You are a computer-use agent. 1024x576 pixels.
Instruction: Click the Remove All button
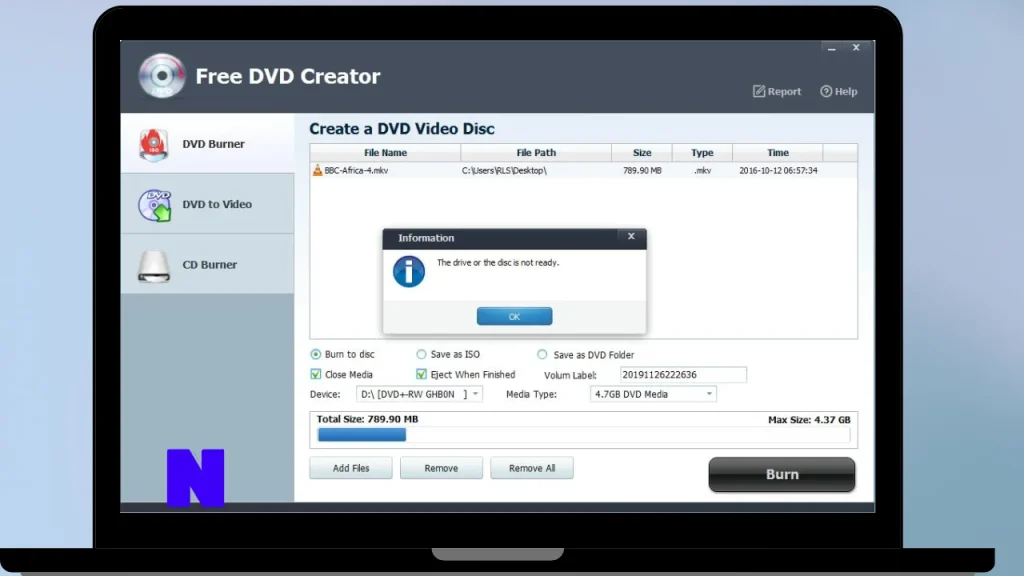(x=532, y=468)
